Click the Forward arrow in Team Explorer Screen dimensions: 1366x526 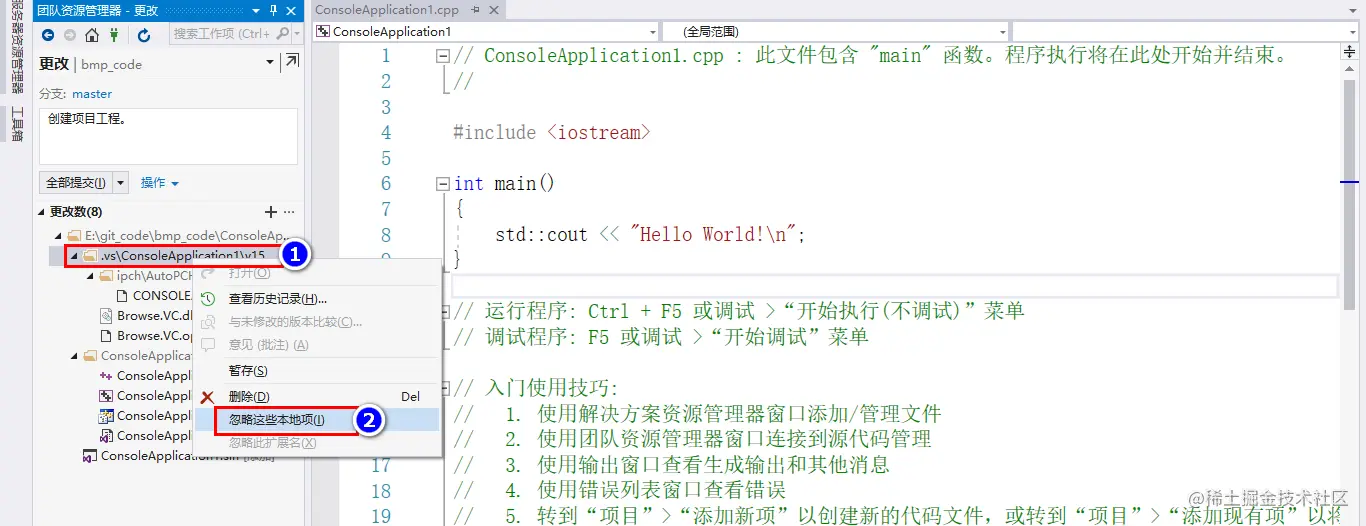click(70, 35)
